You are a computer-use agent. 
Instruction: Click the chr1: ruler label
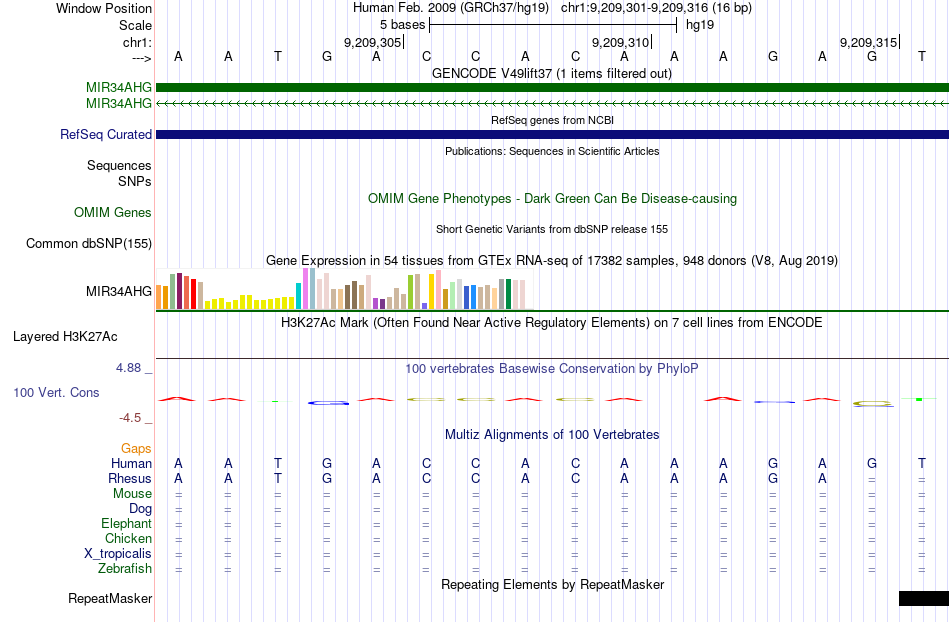[x=137, y=42]
